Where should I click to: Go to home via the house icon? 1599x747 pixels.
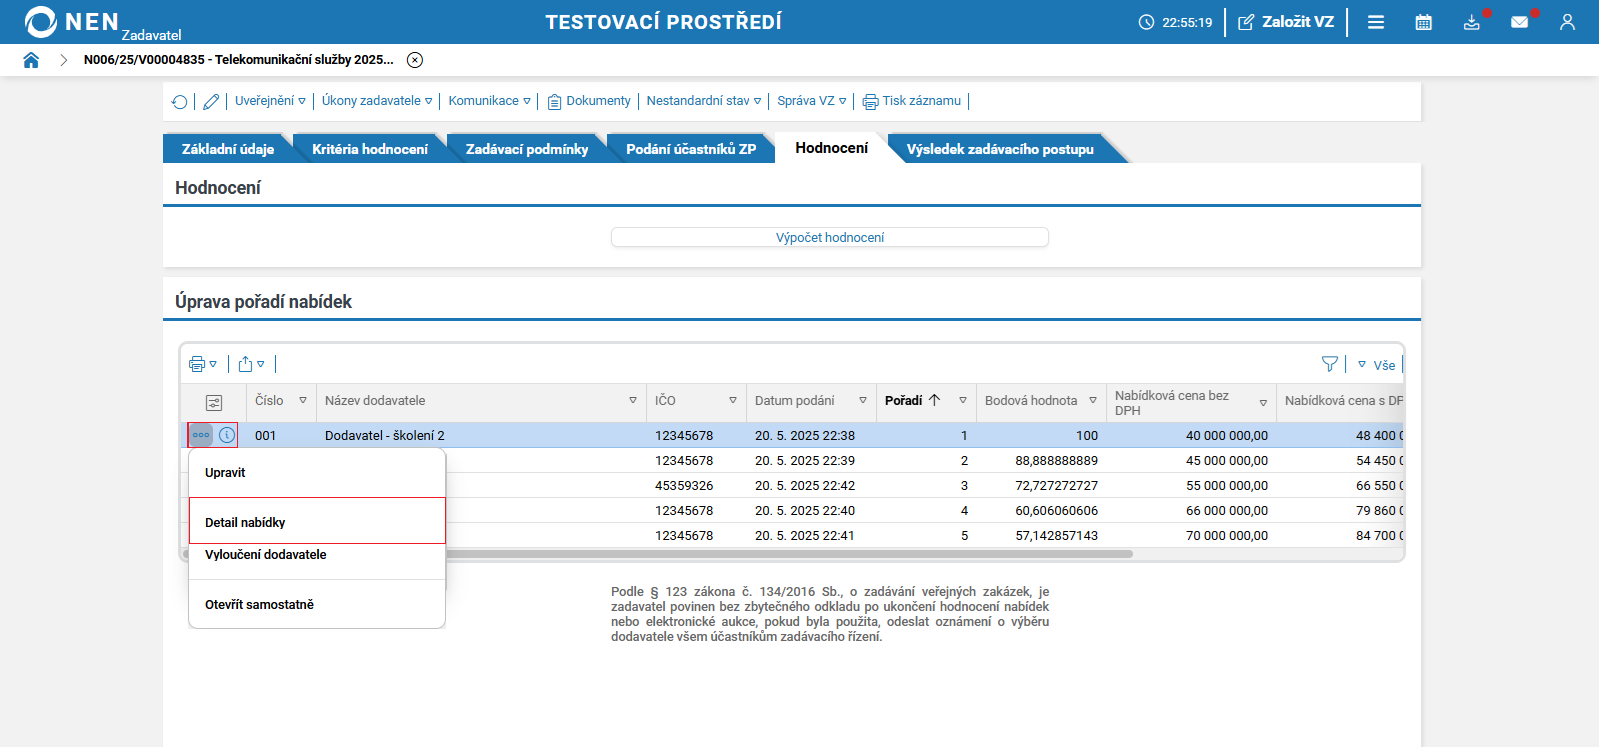point(31,60)
